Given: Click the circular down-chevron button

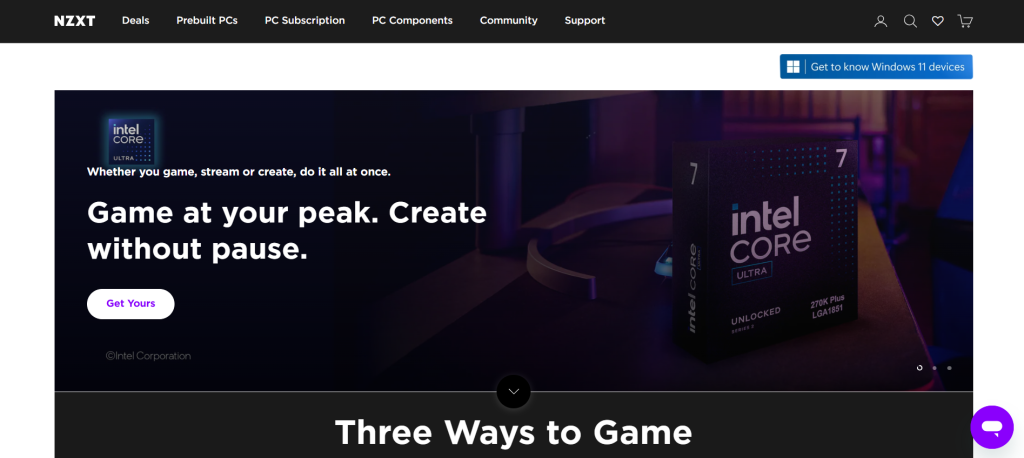Looking at the screenshot, I should [x=513, y=391].
